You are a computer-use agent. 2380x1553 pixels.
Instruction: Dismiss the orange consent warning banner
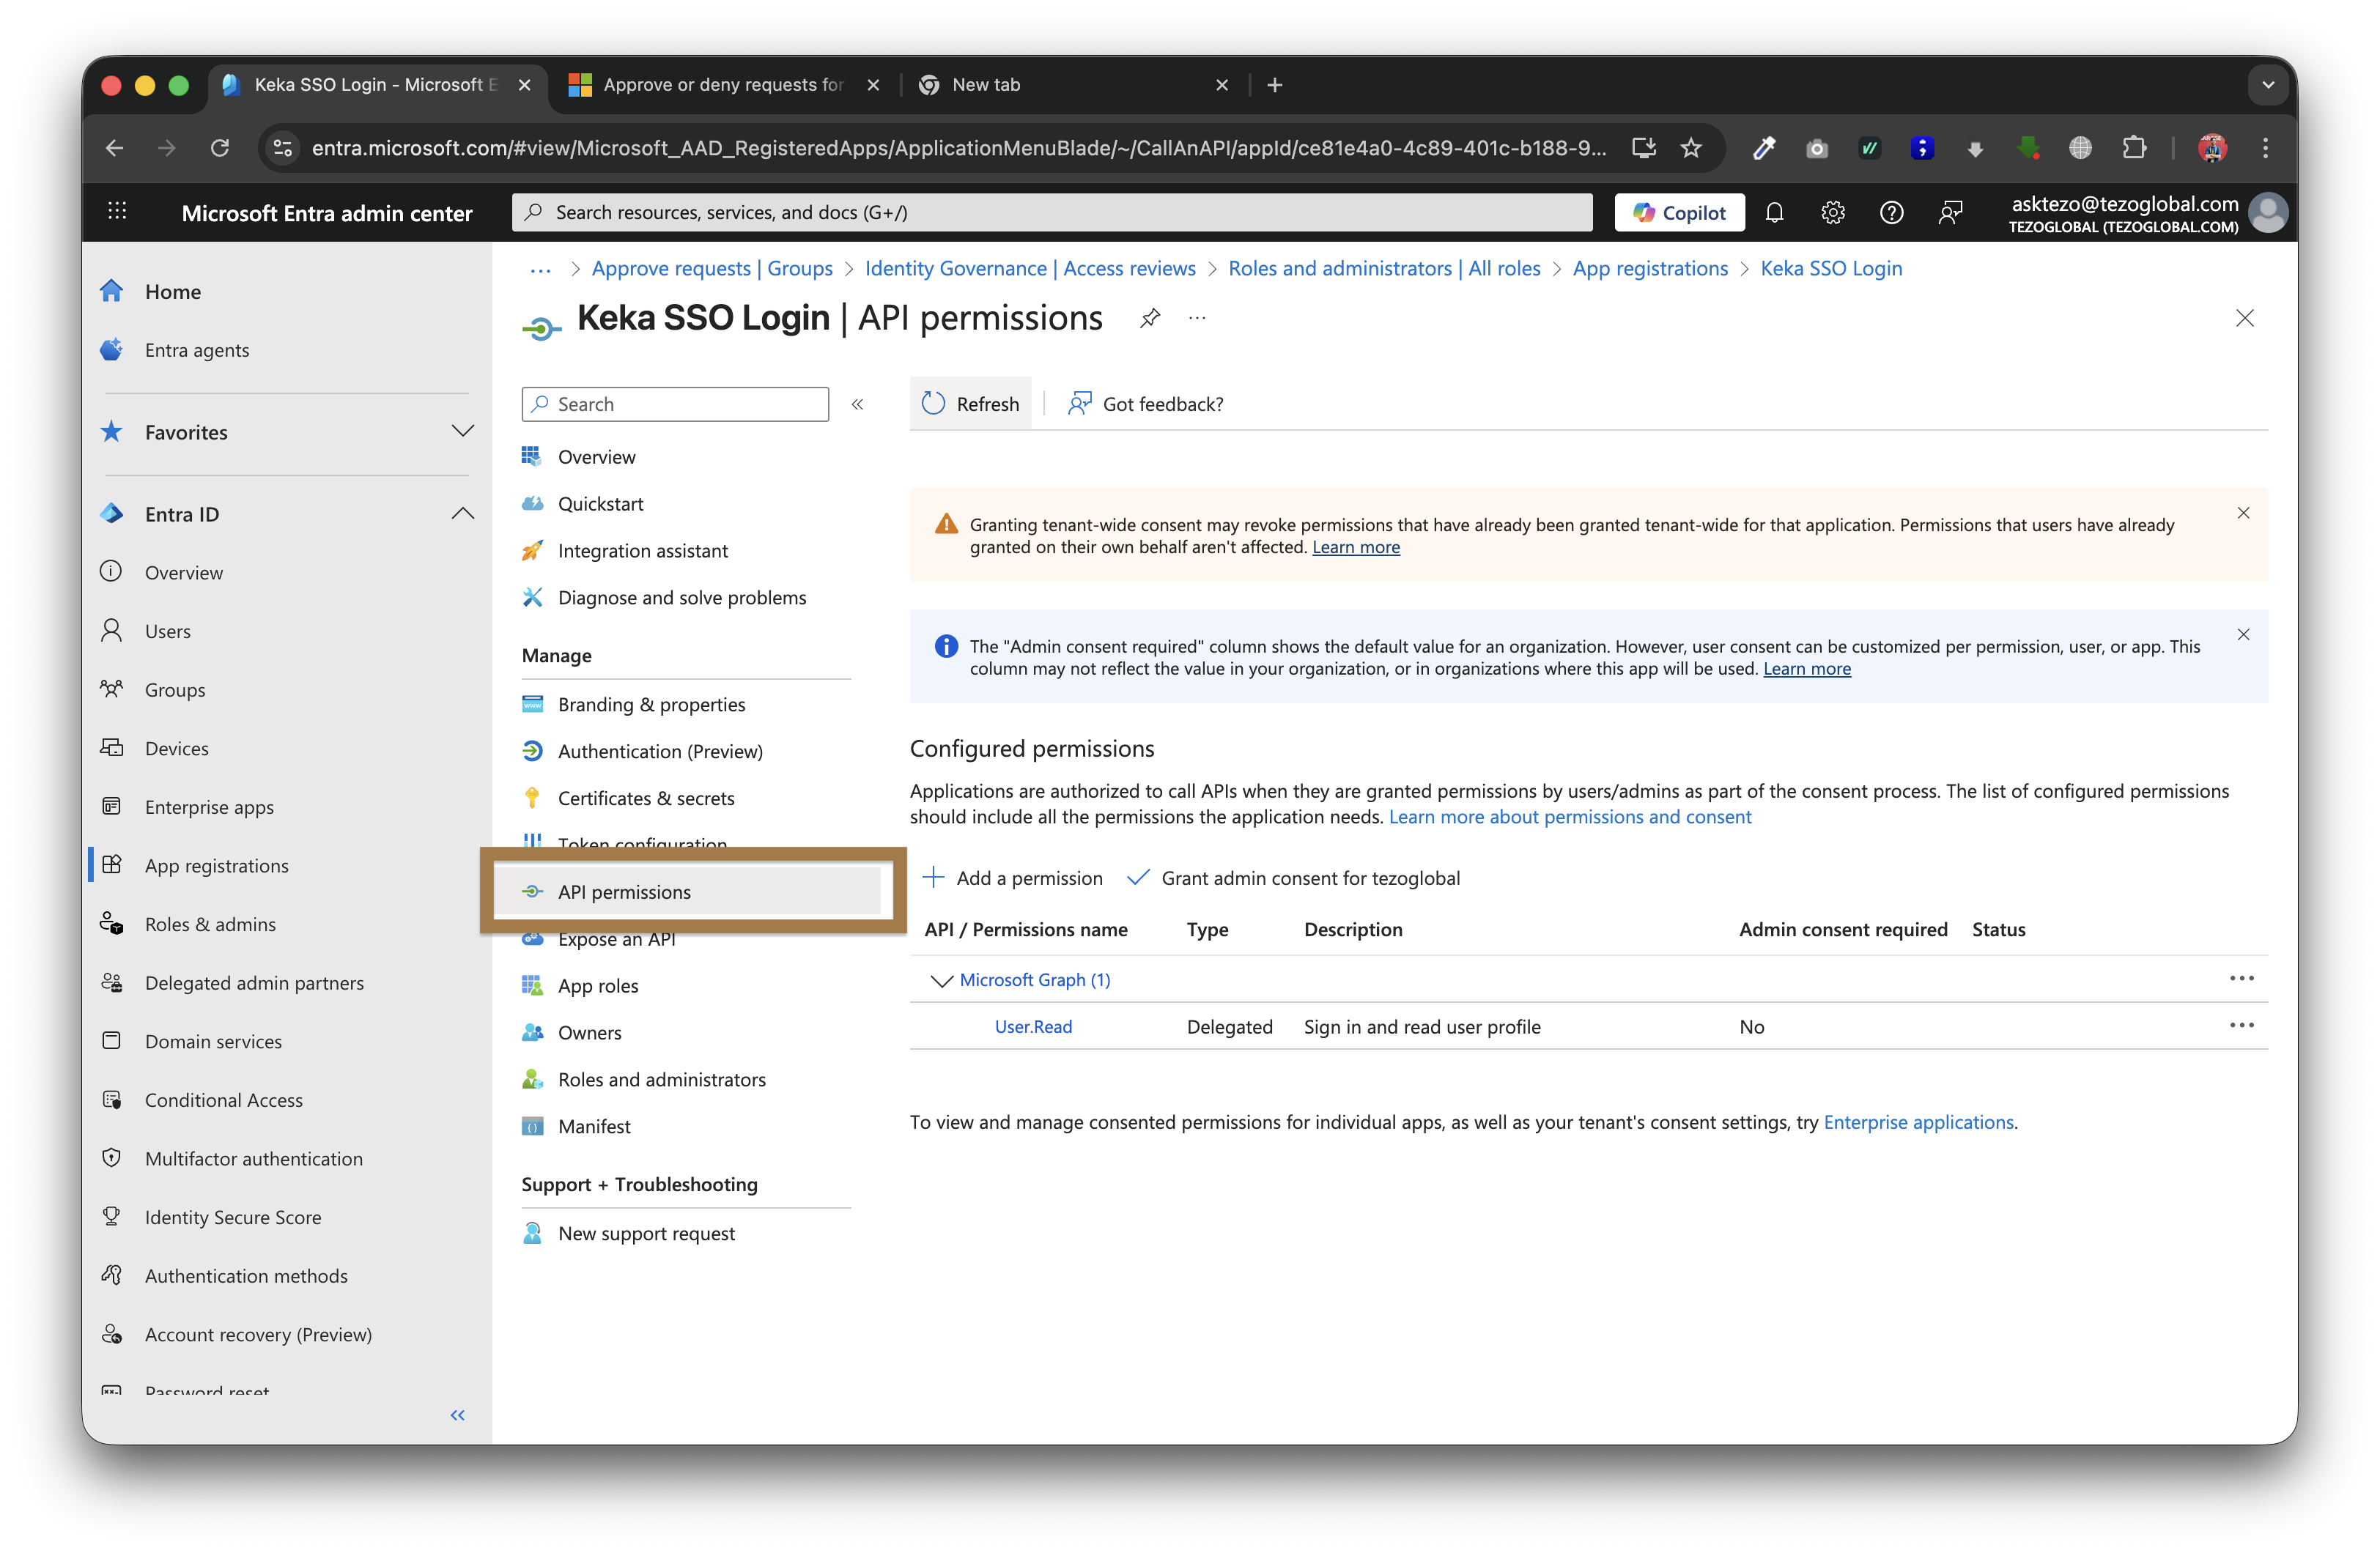(2243, 513)
